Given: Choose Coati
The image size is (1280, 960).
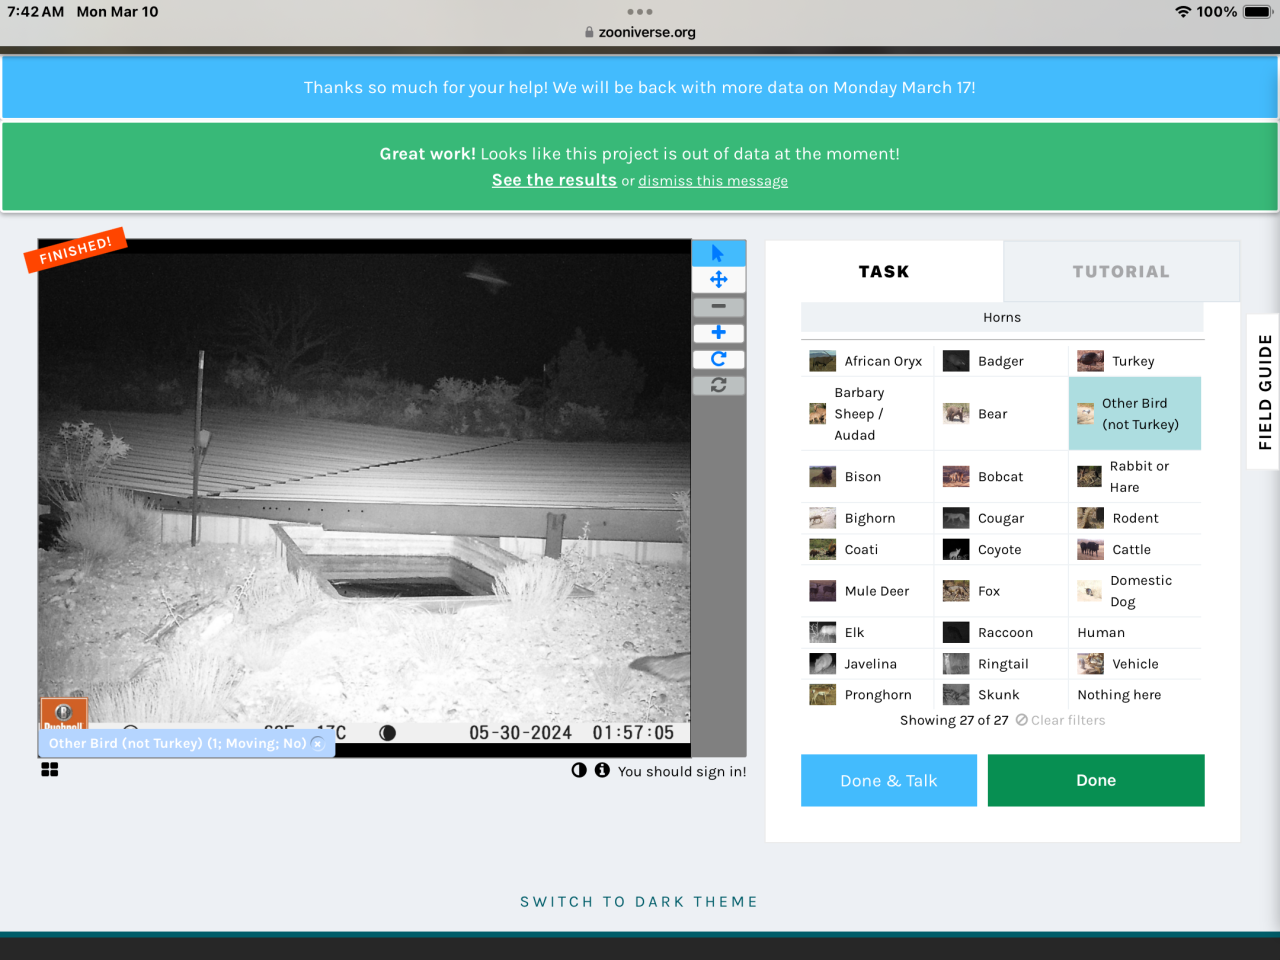Looking at the screenshot, I should (x=867, y=549).
